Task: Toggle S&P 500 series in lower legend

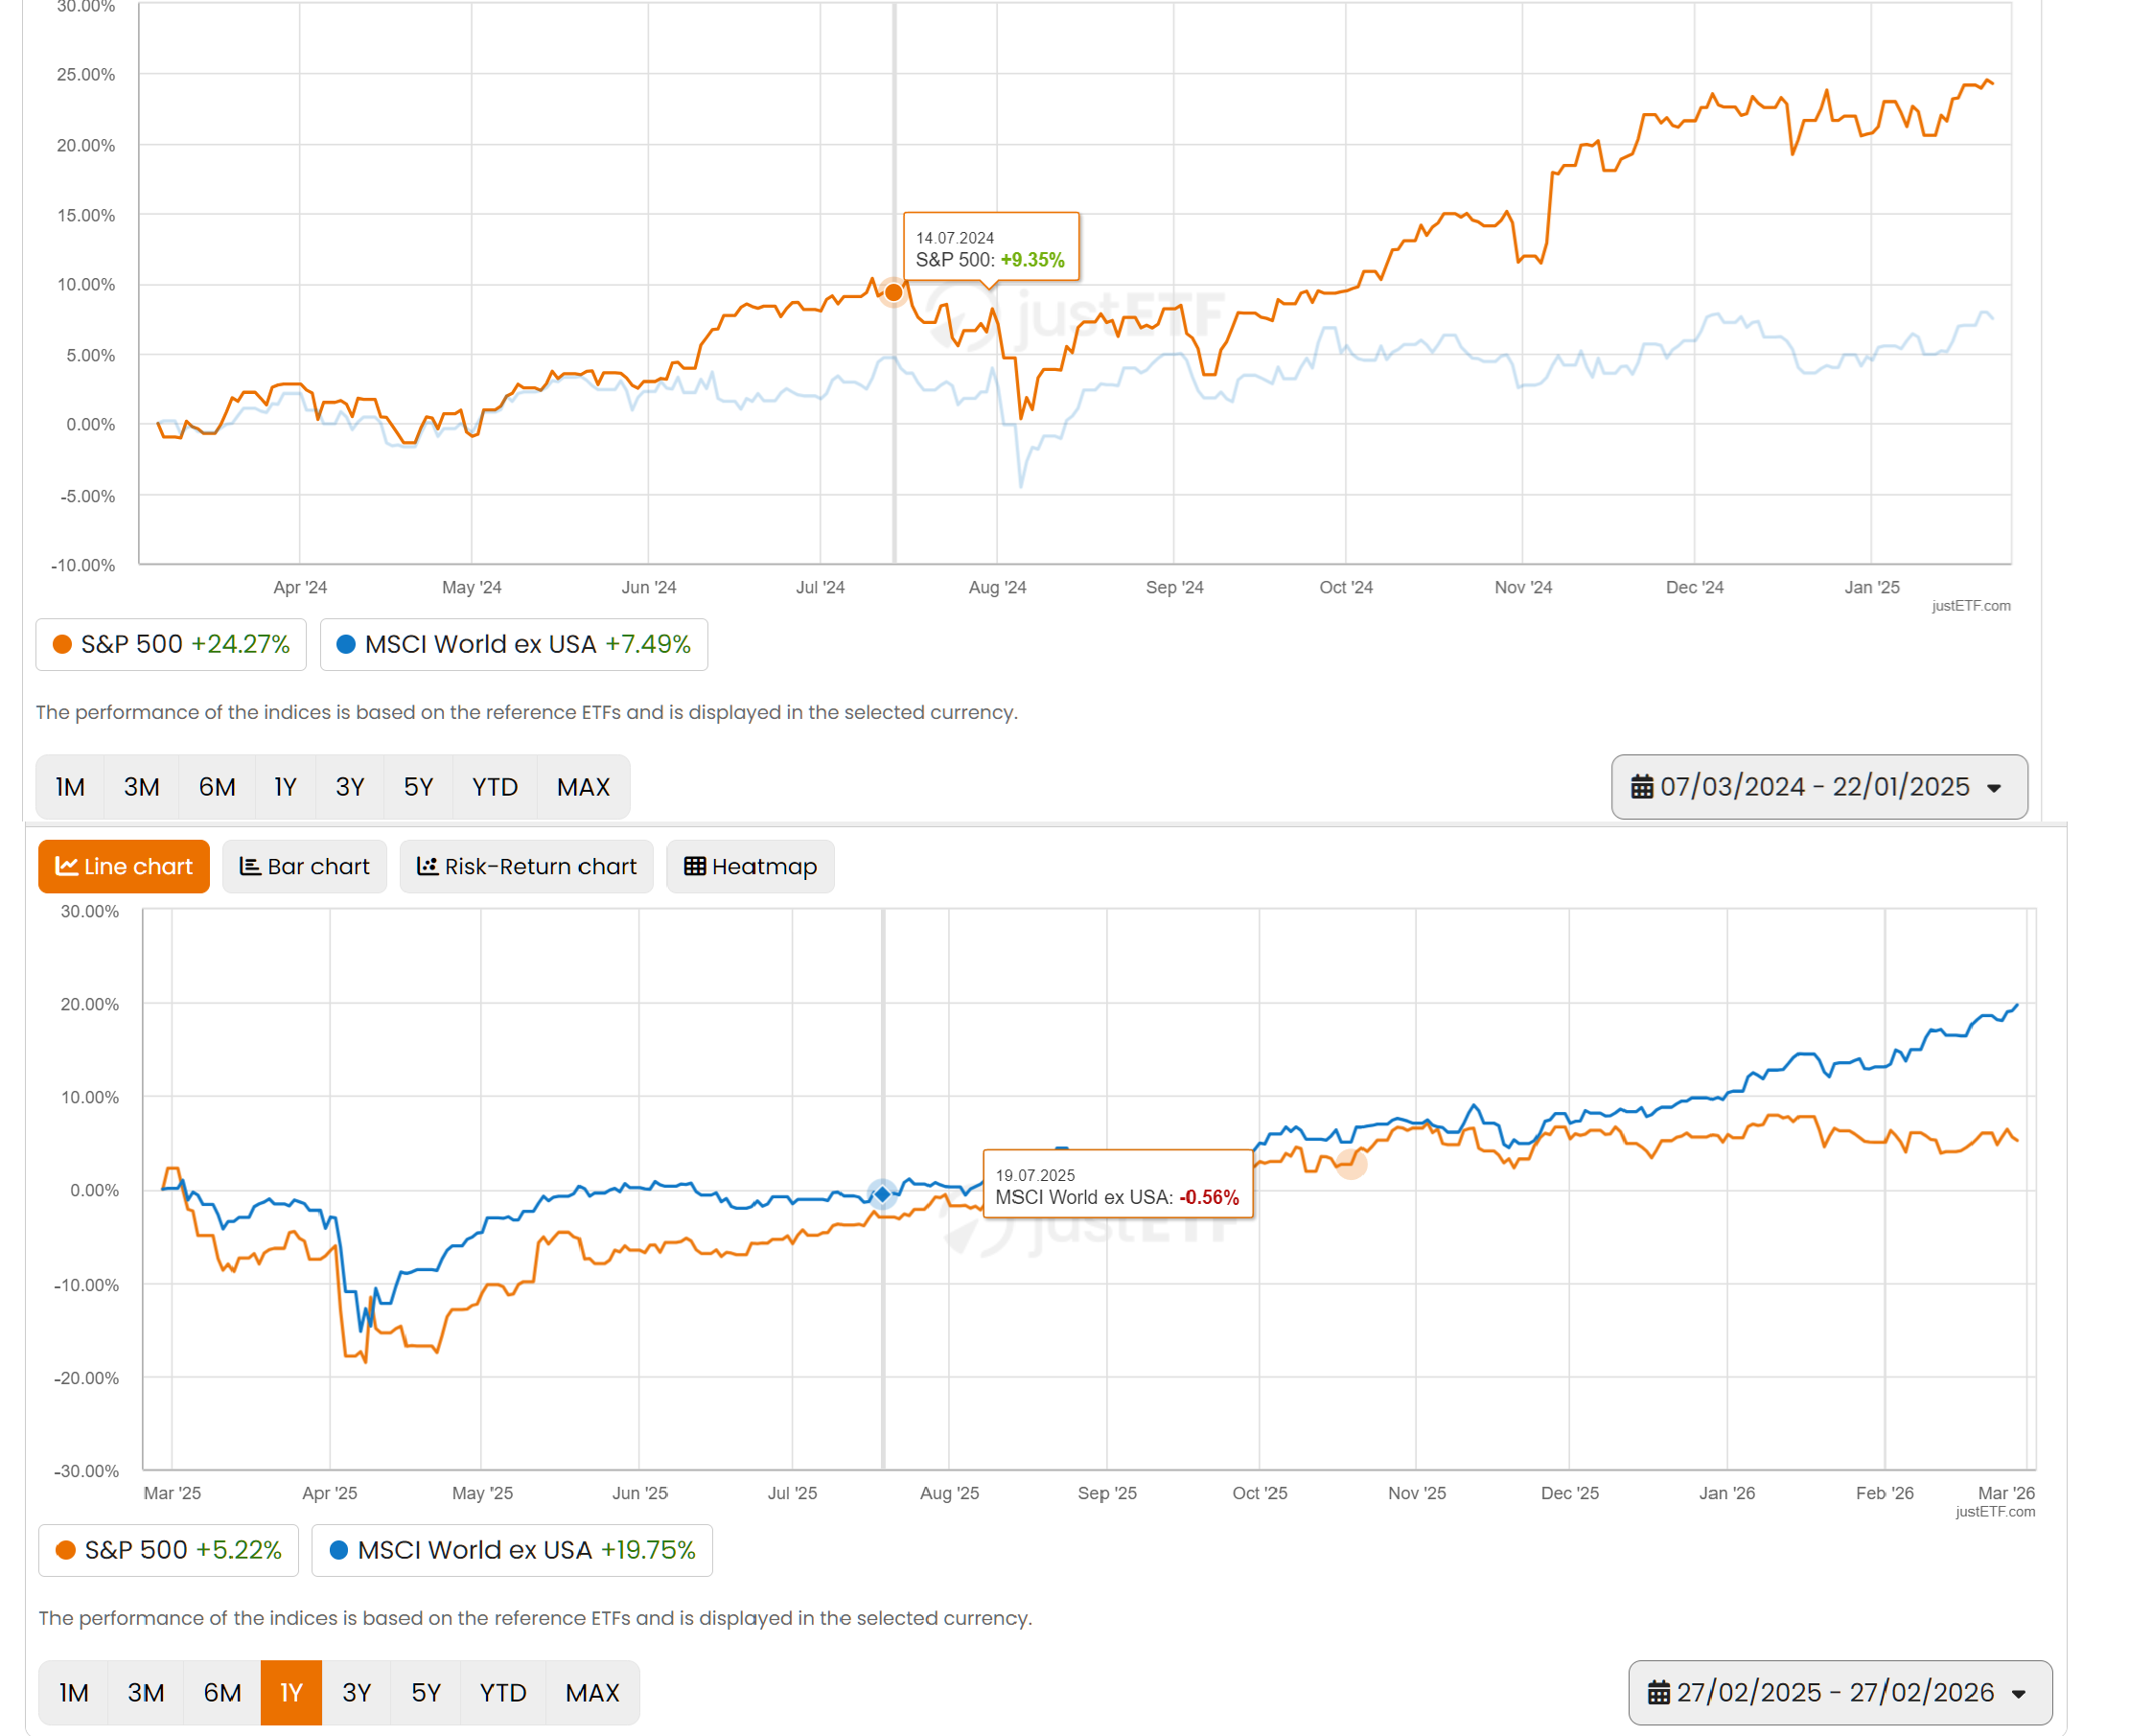Action: tap(168, 1550)
